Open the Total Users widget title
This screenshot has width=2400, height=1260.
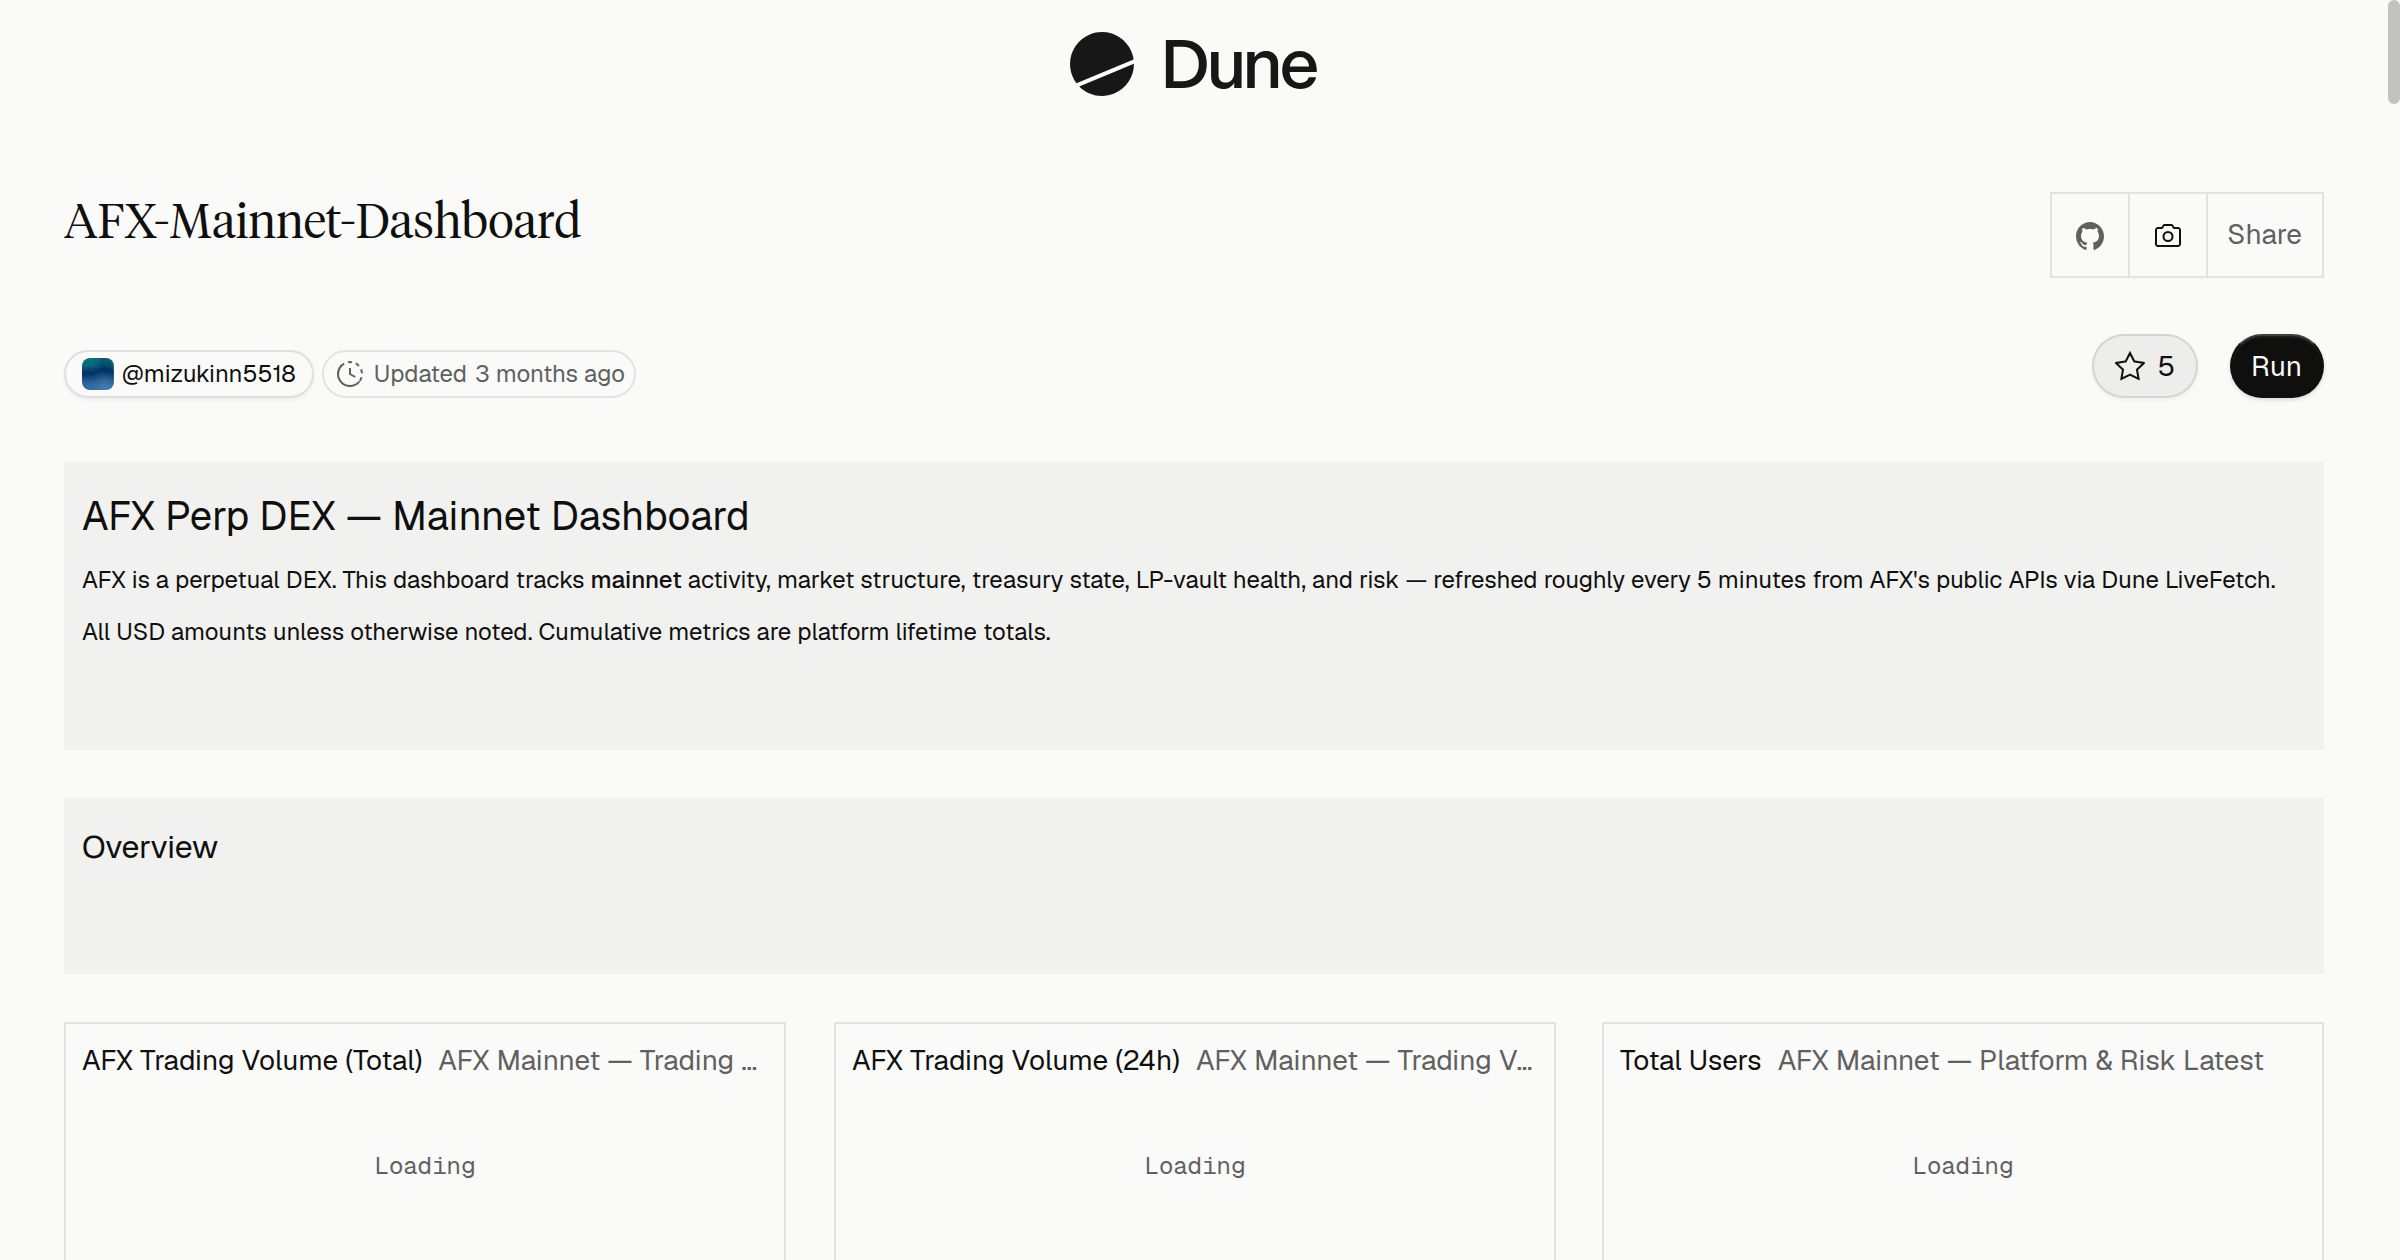[x=1690, y=1060]
